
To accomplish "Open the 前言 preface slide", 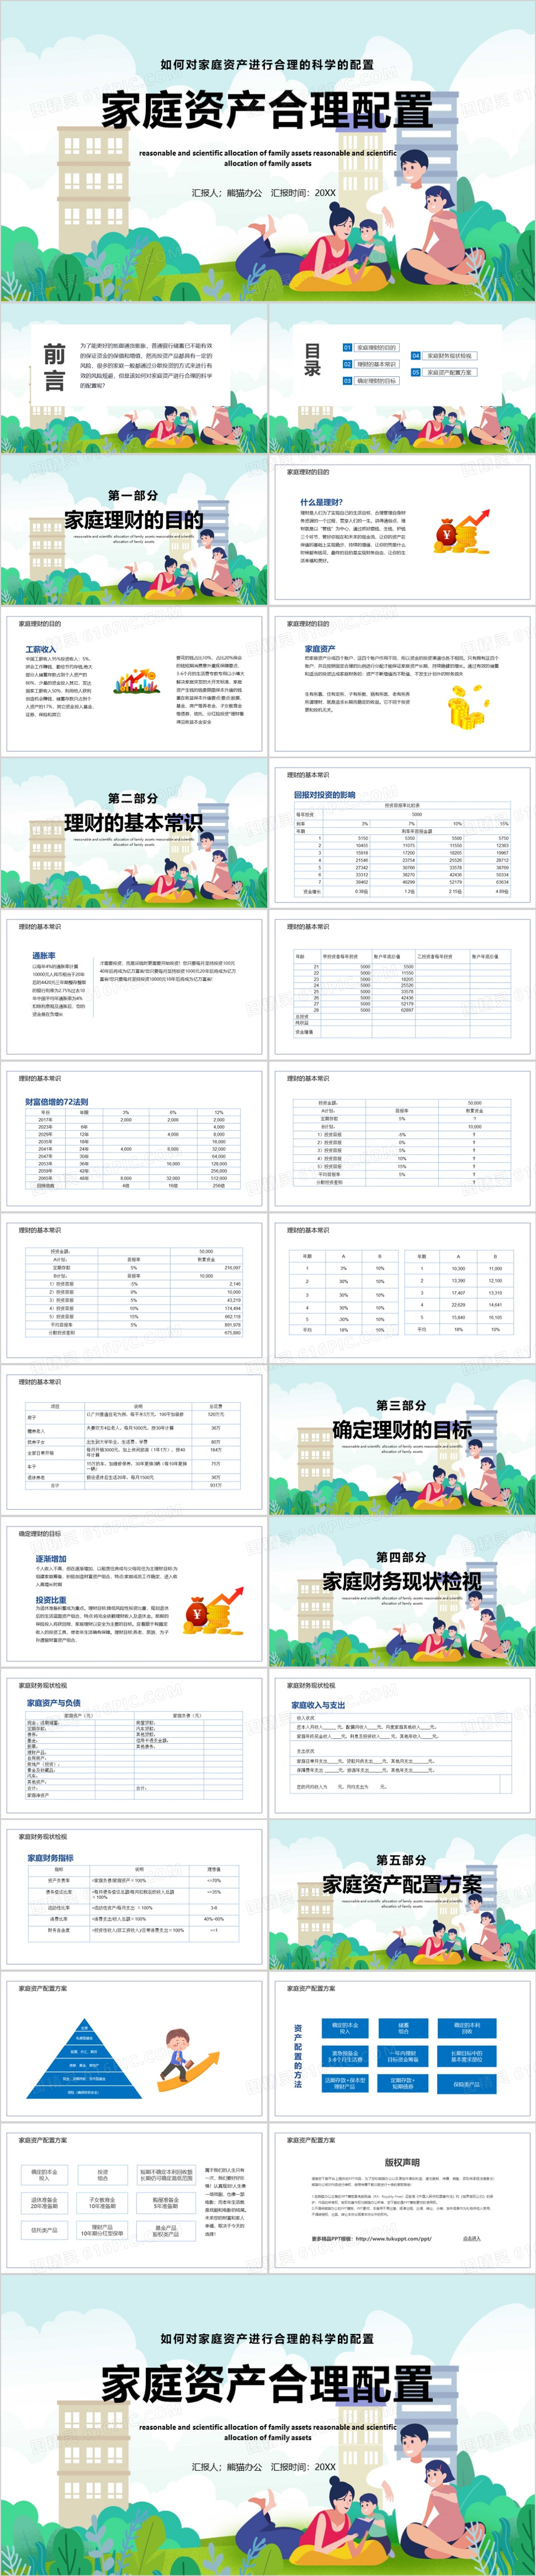I will 133,379.
